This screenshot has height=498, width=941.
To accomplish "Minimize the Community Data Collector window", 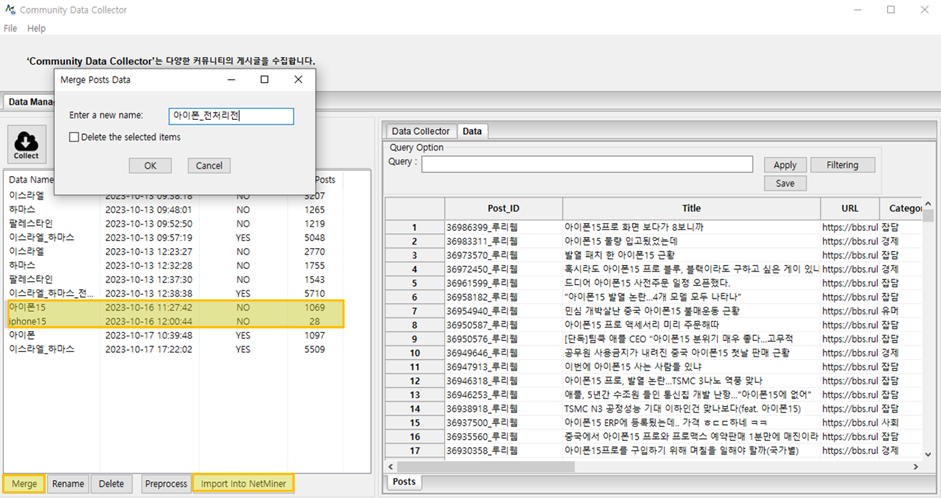I will [x=858, y=10].
